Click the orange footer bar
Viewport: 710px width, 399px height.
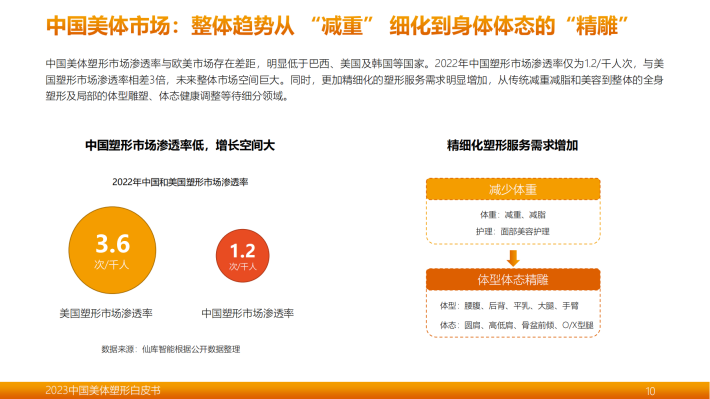[355, 390]
